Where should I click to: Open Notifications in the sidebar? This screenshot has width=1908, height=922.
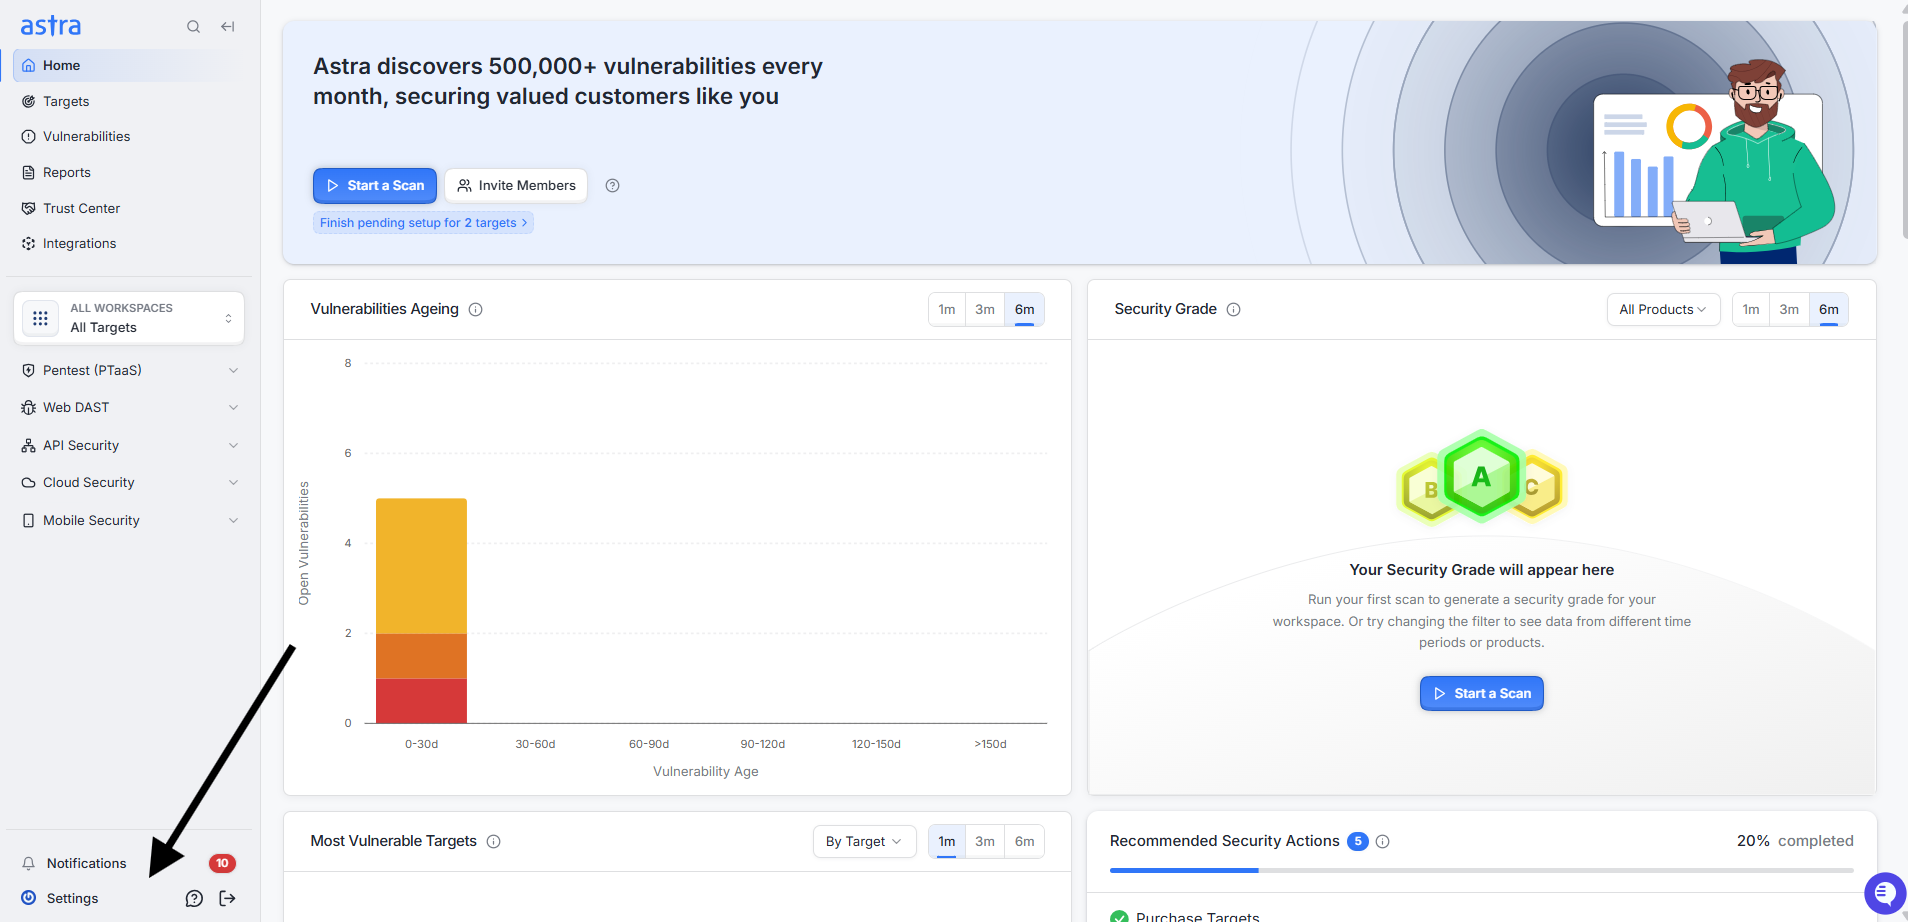point(86,864)
